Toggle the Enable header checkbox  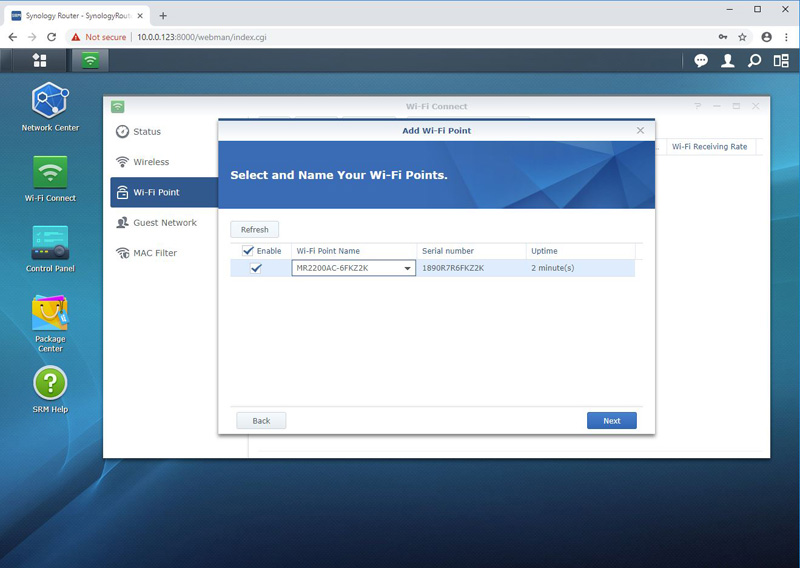point(248,251)
